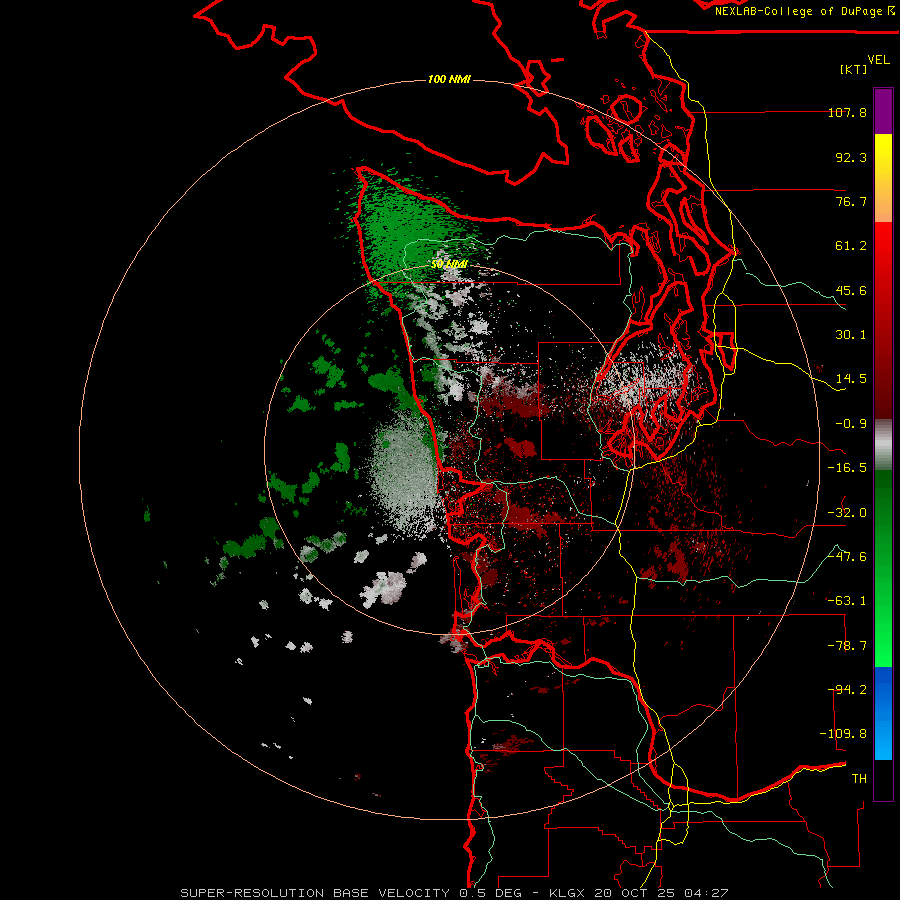Viewport: 900px width, 900px height.
Task: Select the 14.5 legend value
Action: click(851, 379)
